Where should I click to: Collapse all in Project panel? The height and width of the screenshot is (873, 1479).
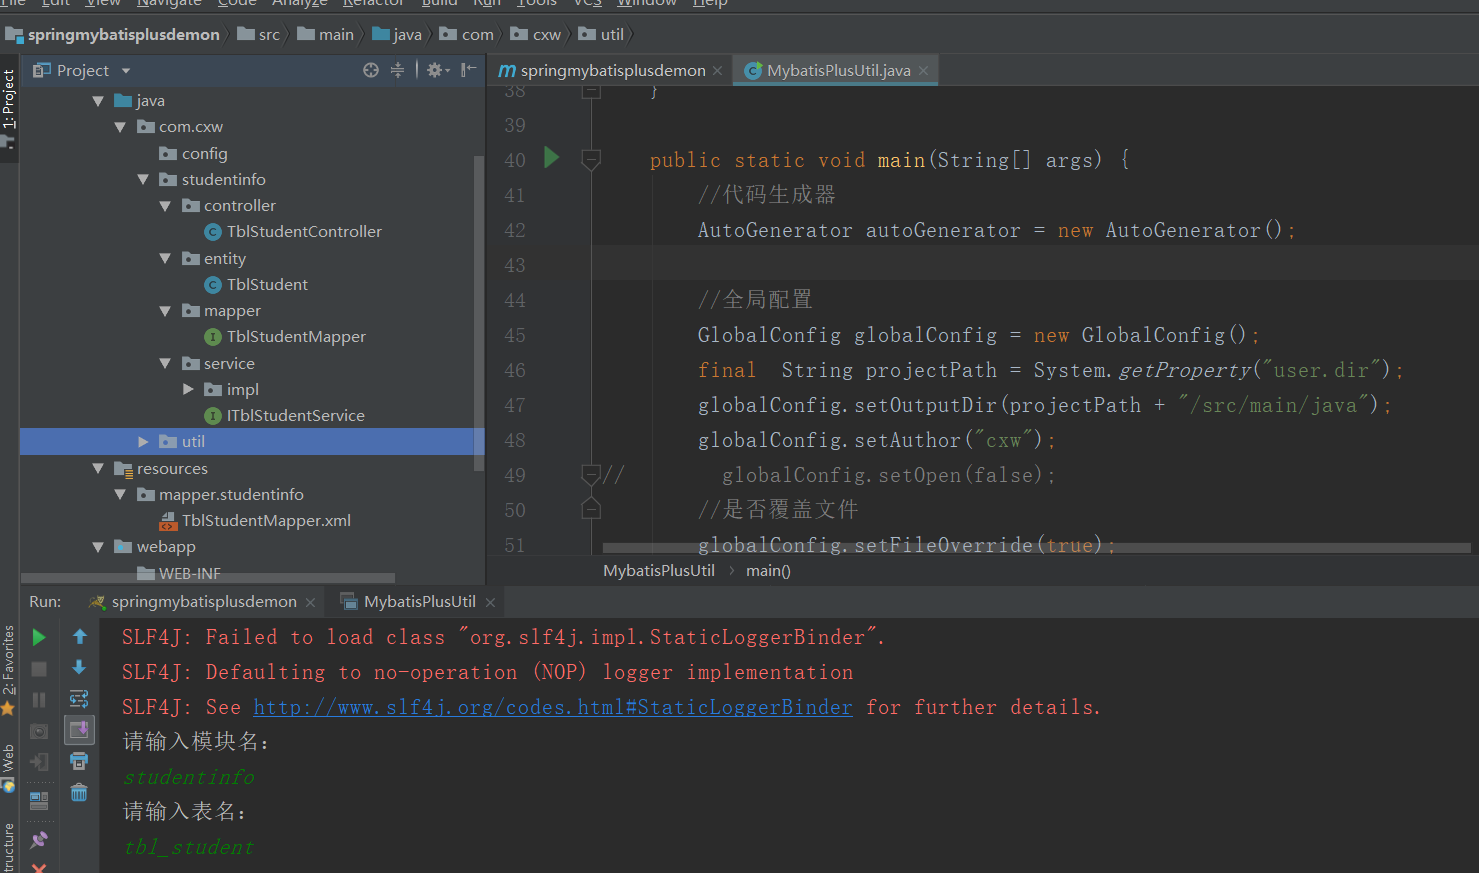coord(397,70)
